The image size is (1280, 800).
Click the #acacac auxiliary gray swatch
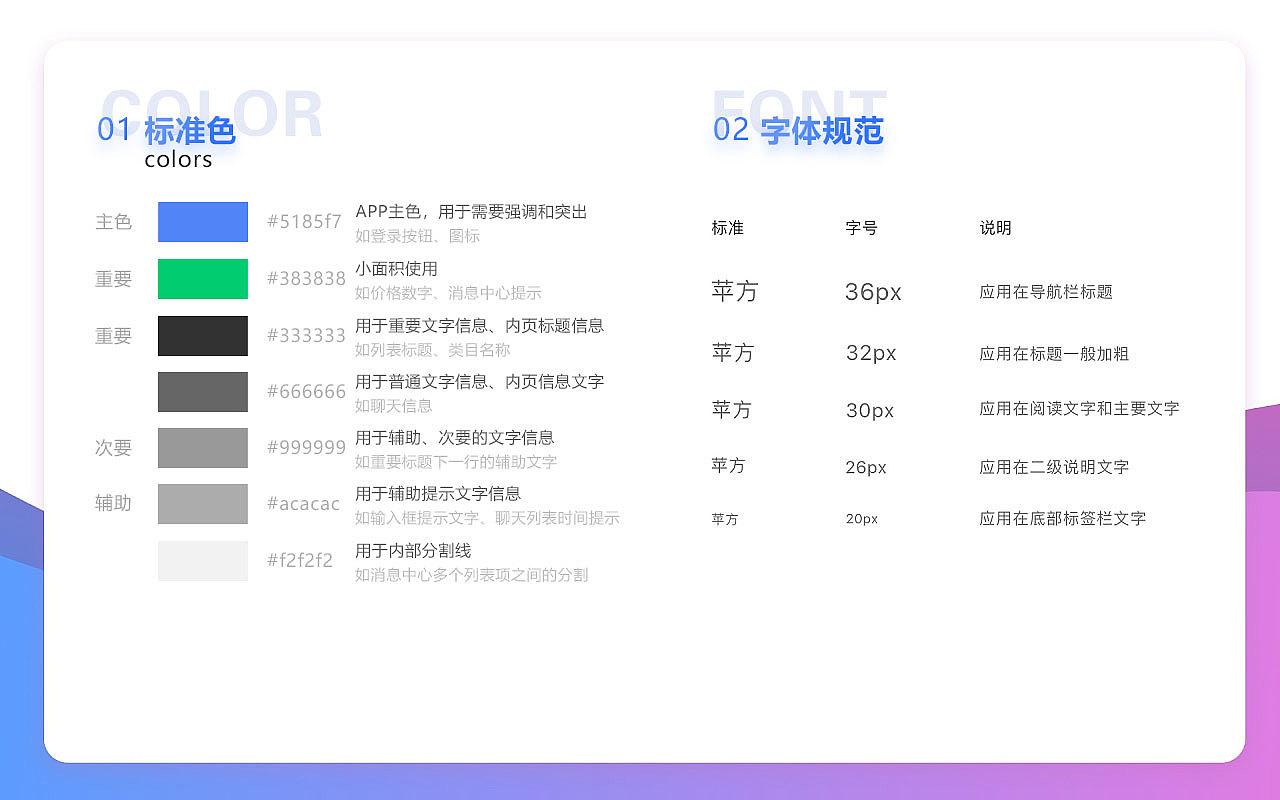point(203,504)
